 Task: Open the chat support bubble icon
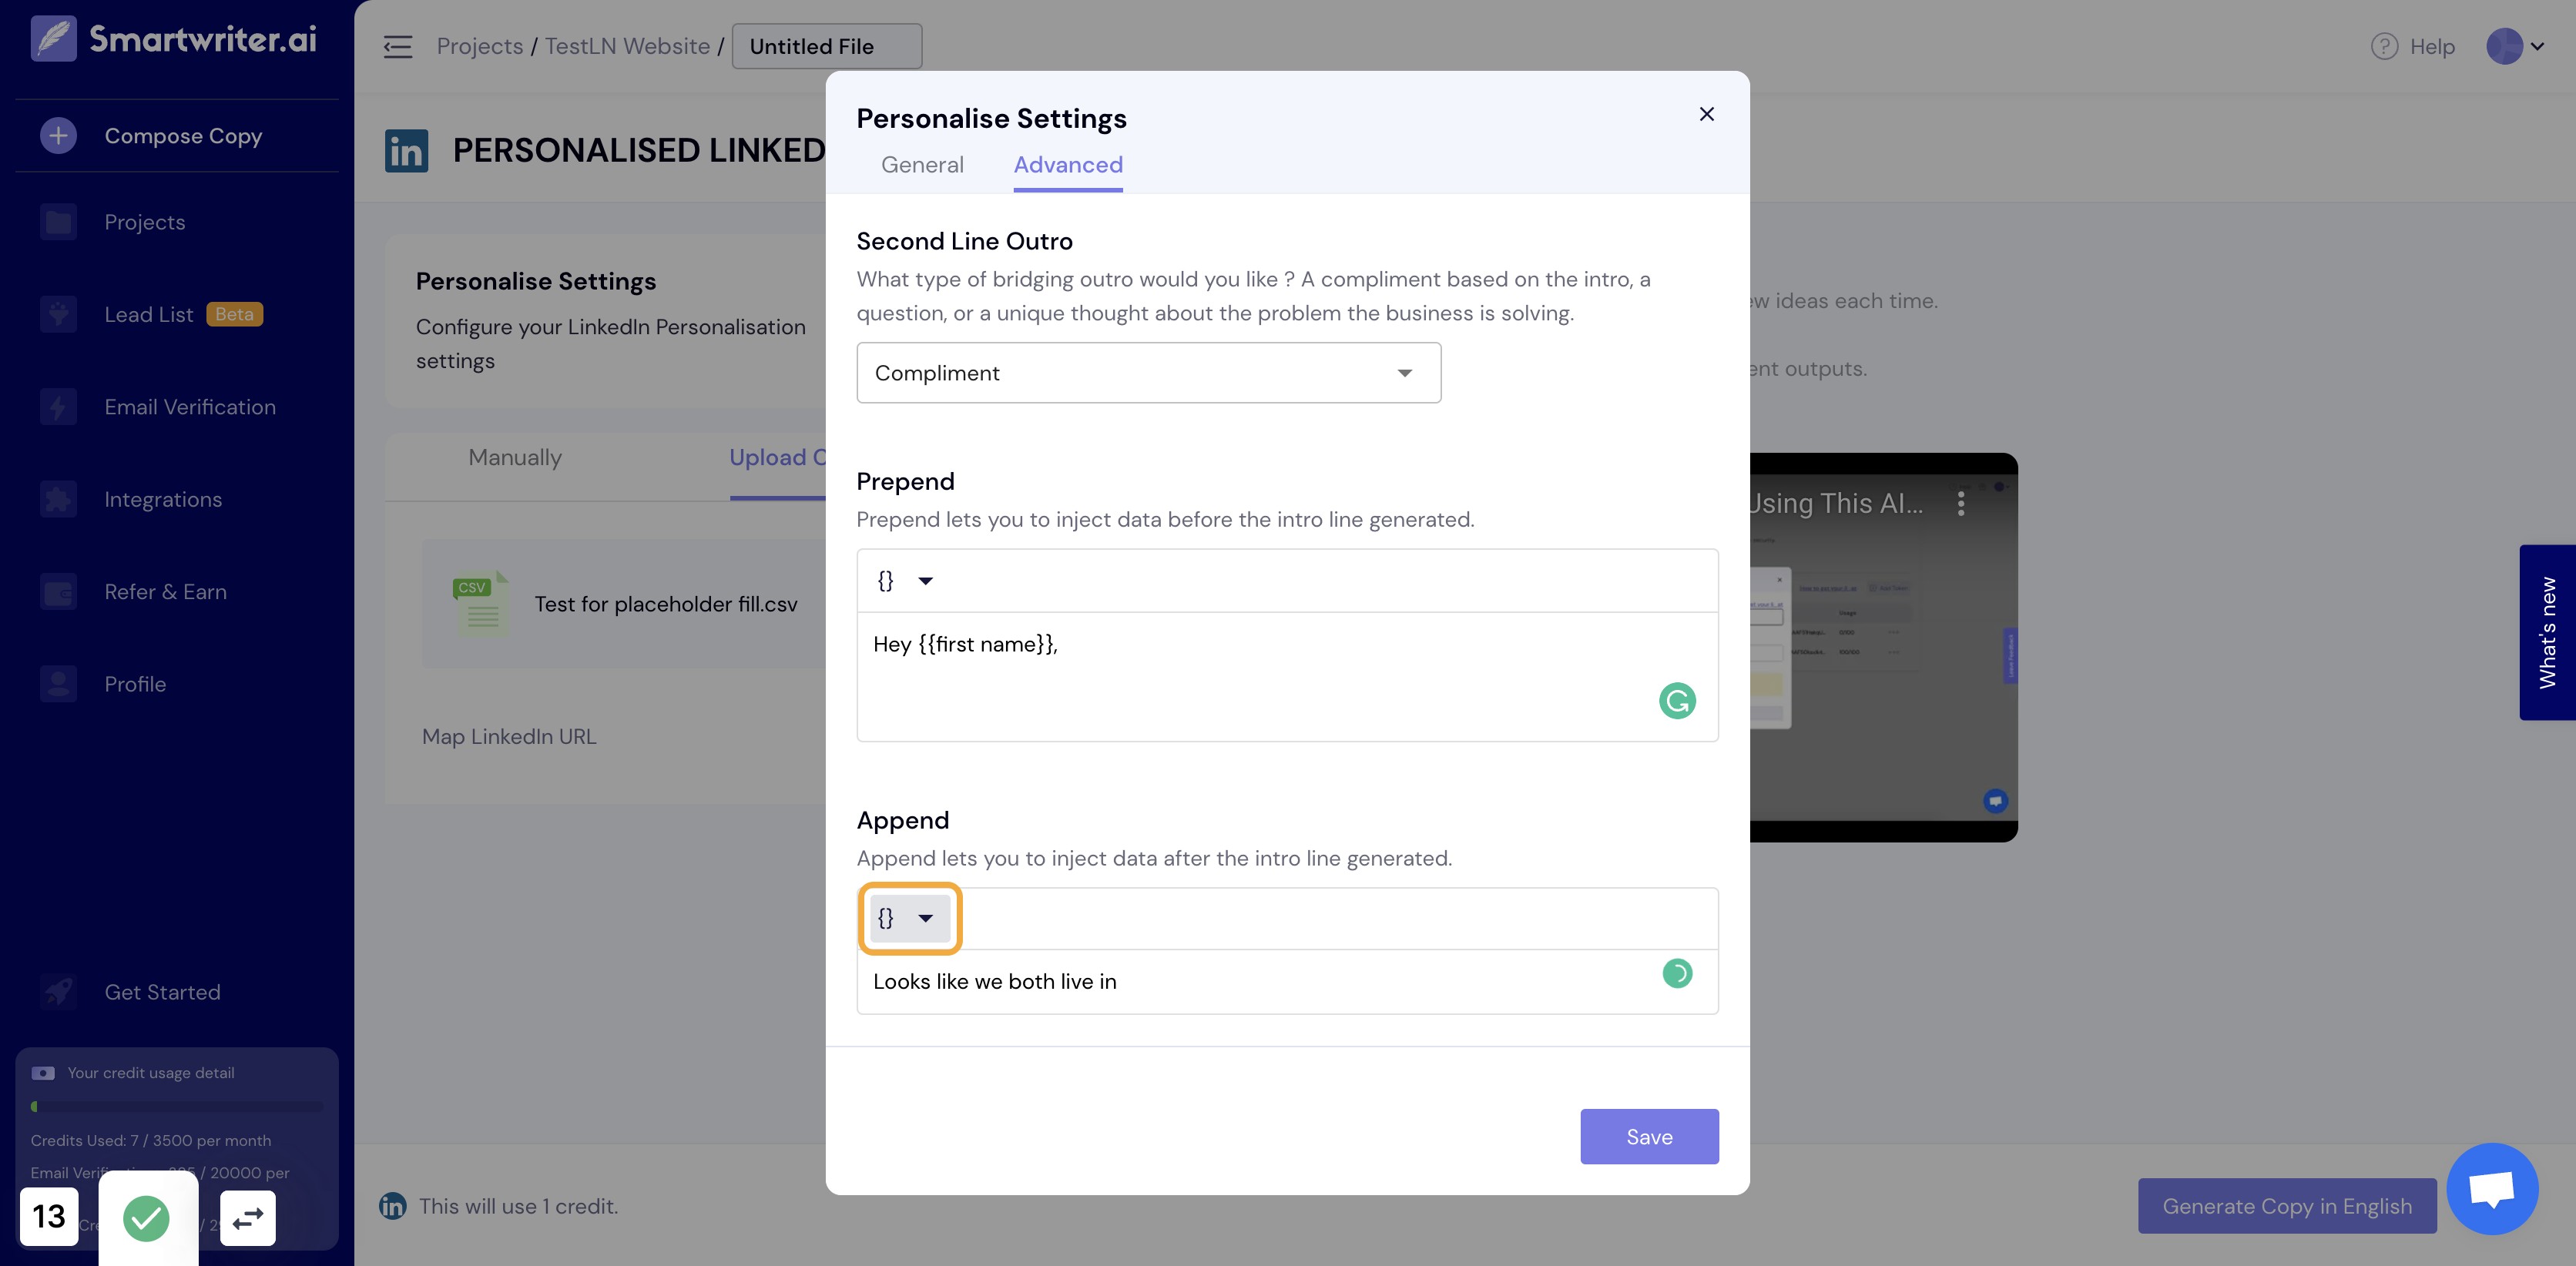coord(2492,1189)
